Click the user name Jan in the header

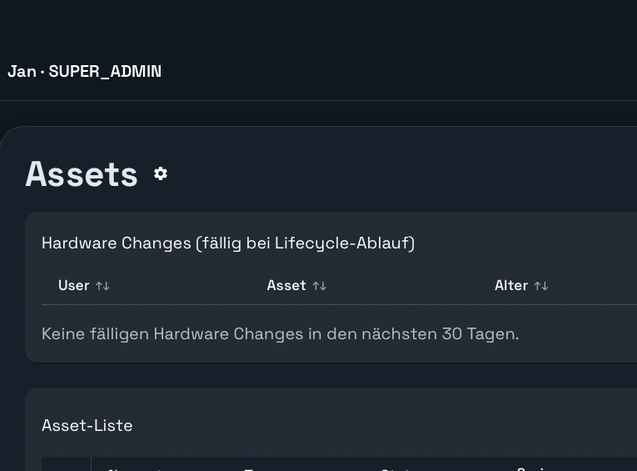[x=21, y=72]
